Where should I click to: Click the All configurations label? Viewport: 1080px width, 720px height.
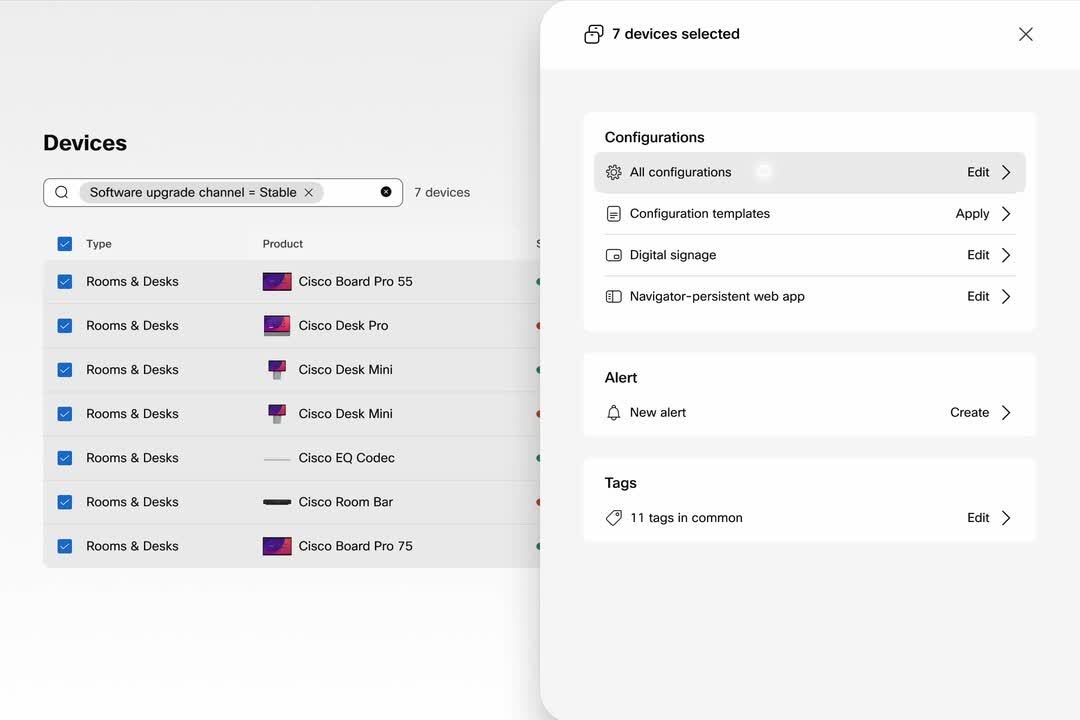point(681,172)
